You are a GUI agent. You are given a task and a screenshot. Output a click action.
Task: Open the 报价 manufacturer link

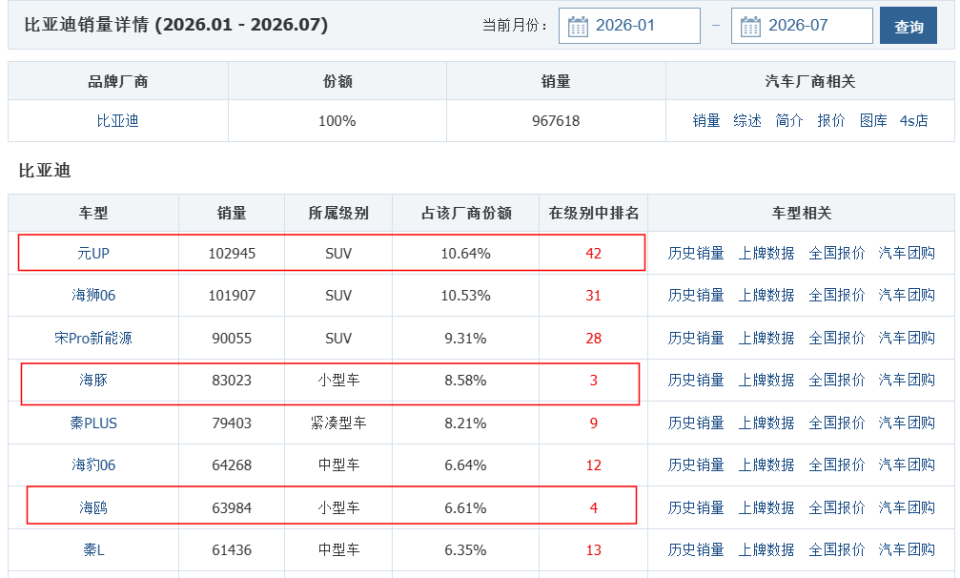coord(831,121)
